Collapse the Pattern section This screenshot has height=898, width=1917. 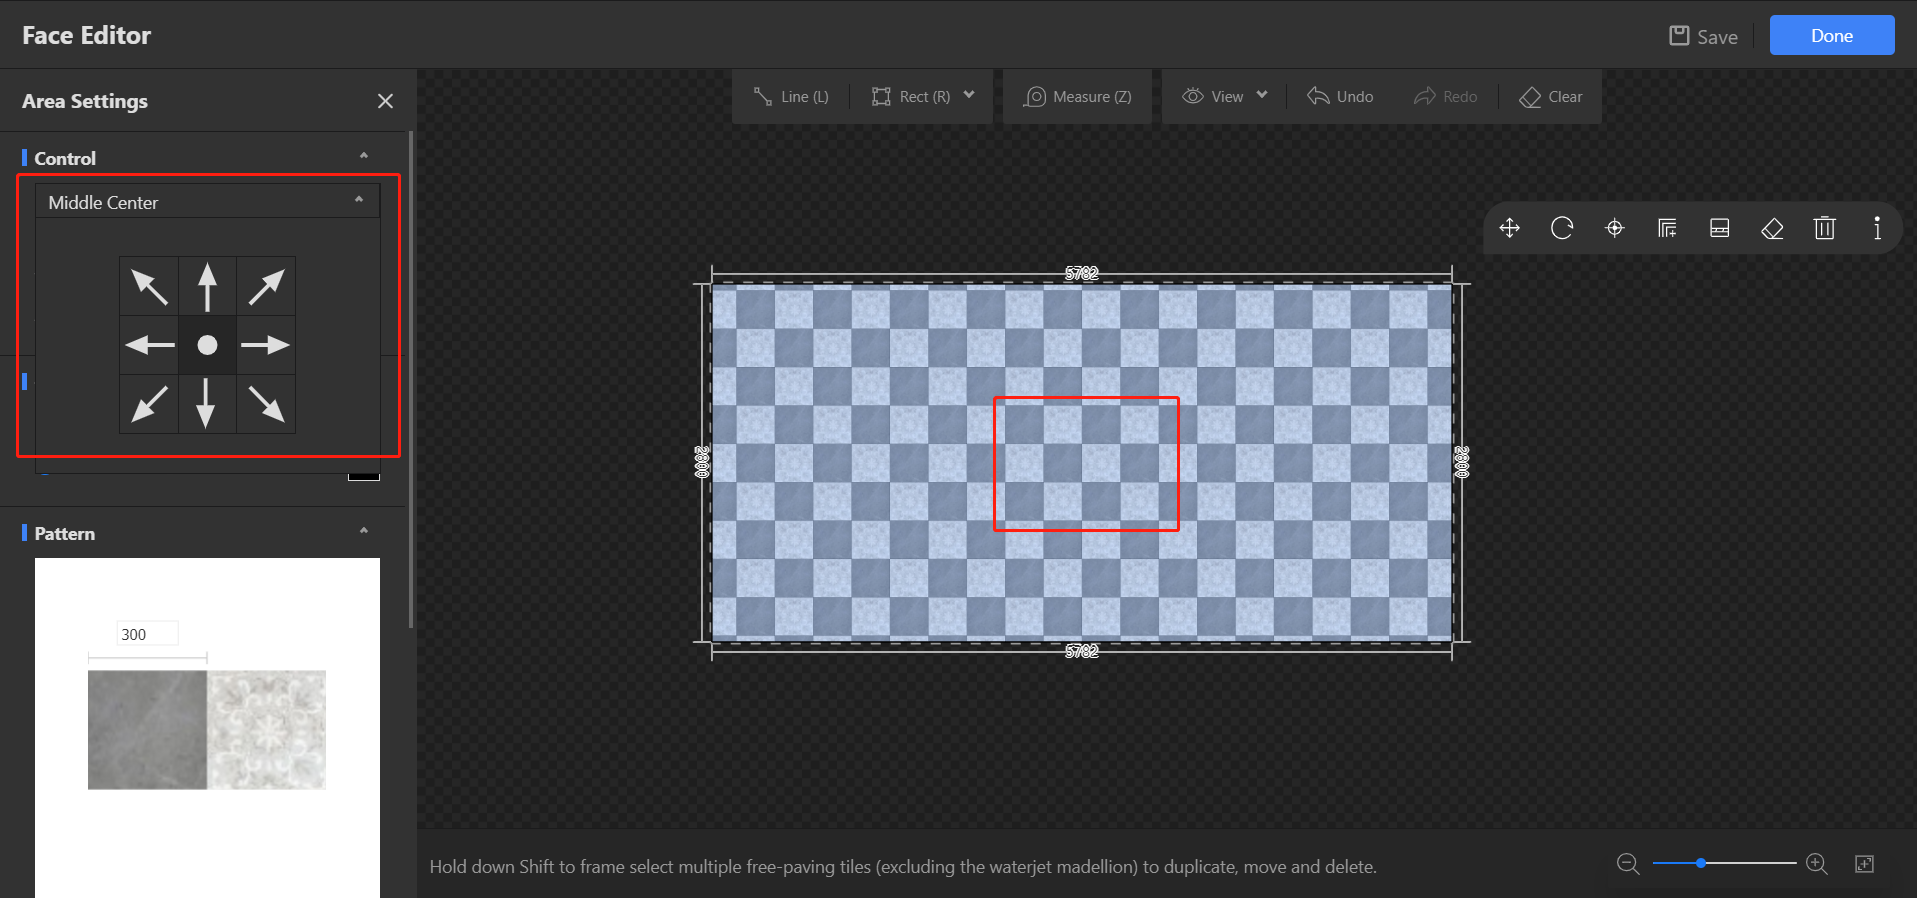click(x=363, y=531)
